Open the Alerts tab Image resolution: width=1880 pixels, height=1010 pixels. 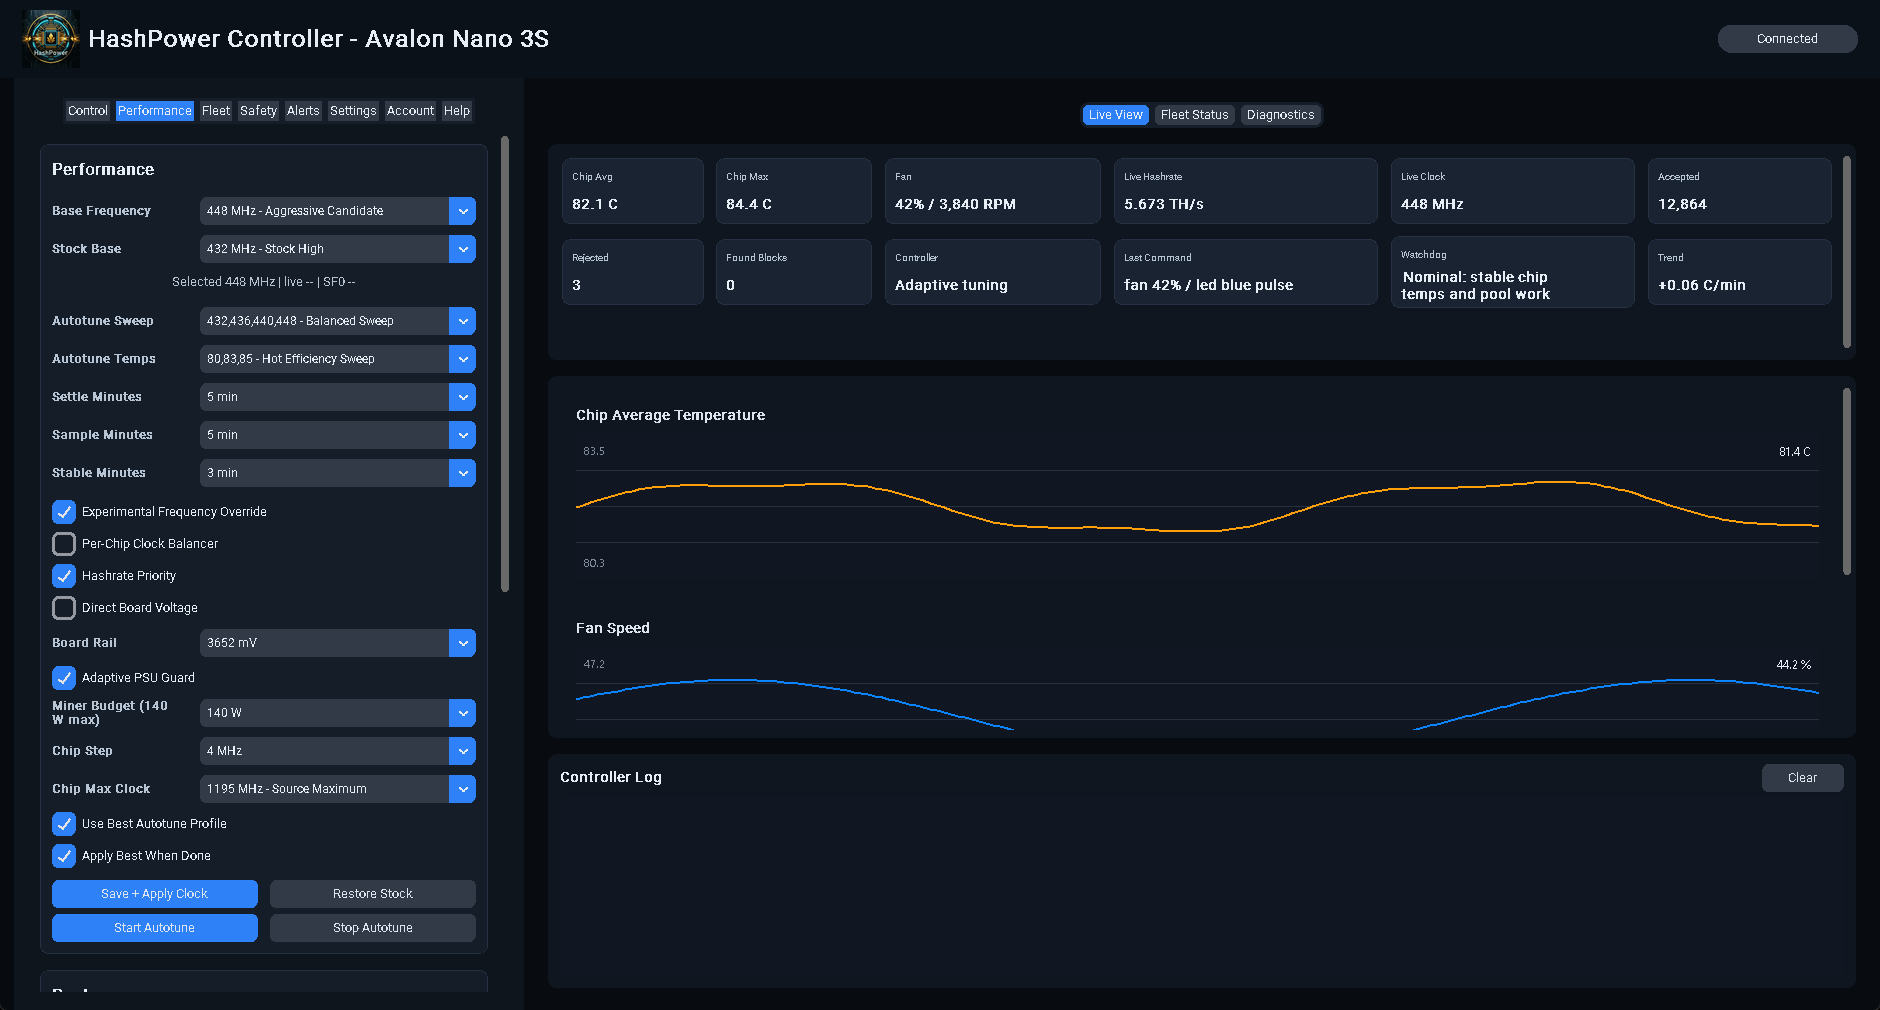[303, 111]
